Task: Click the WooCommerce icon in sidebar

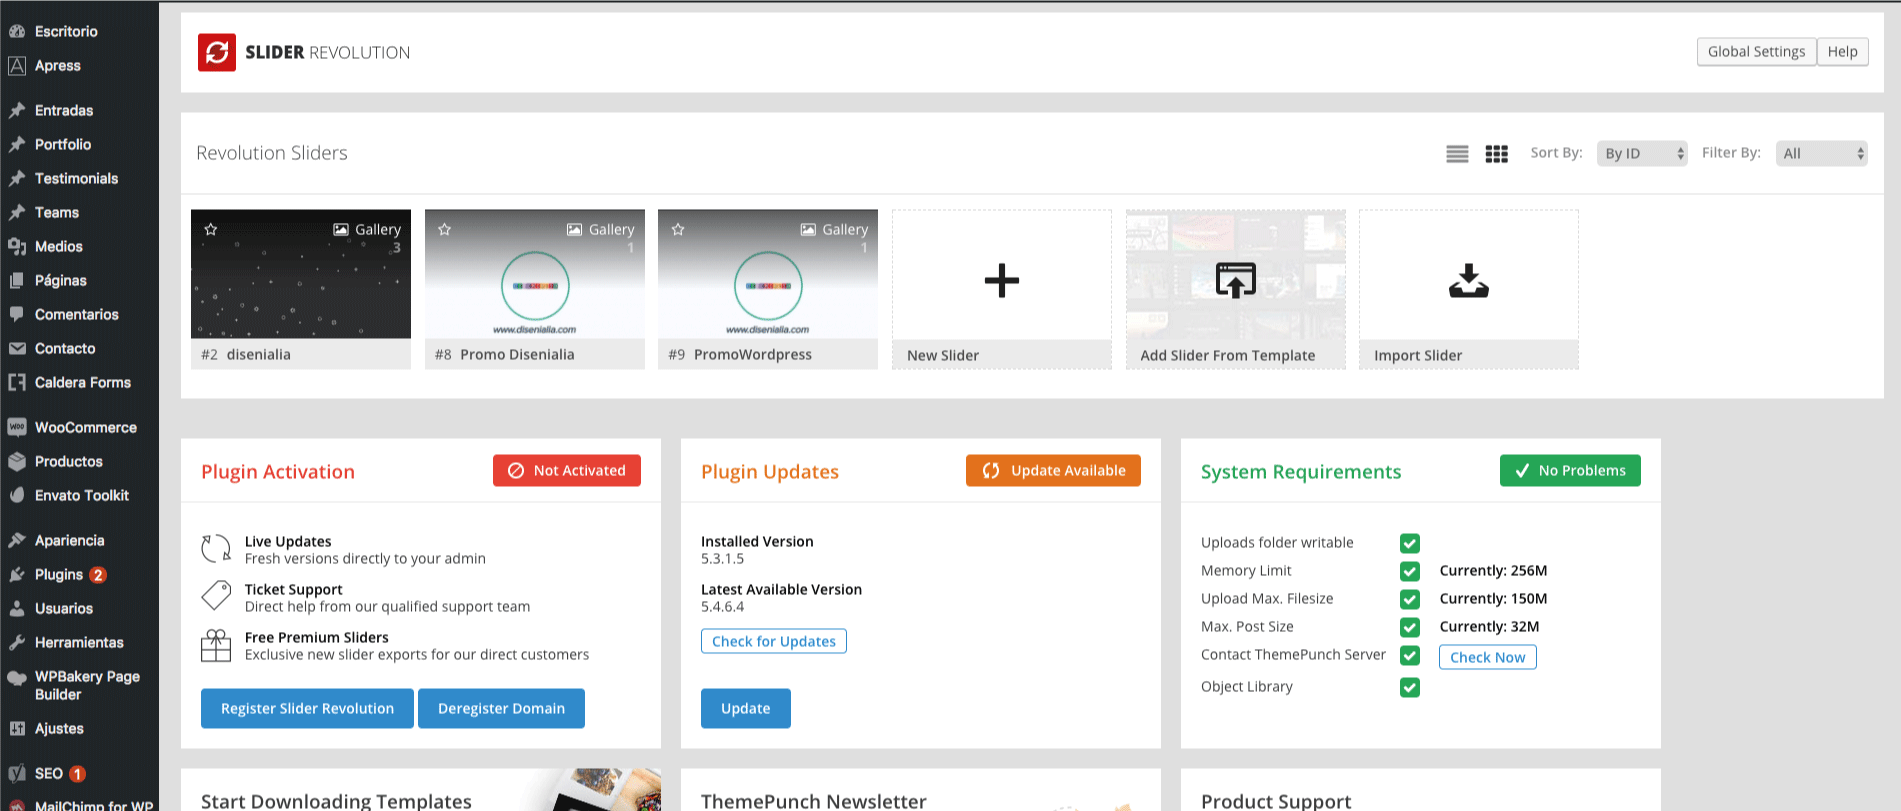Action: click(17, 427)
